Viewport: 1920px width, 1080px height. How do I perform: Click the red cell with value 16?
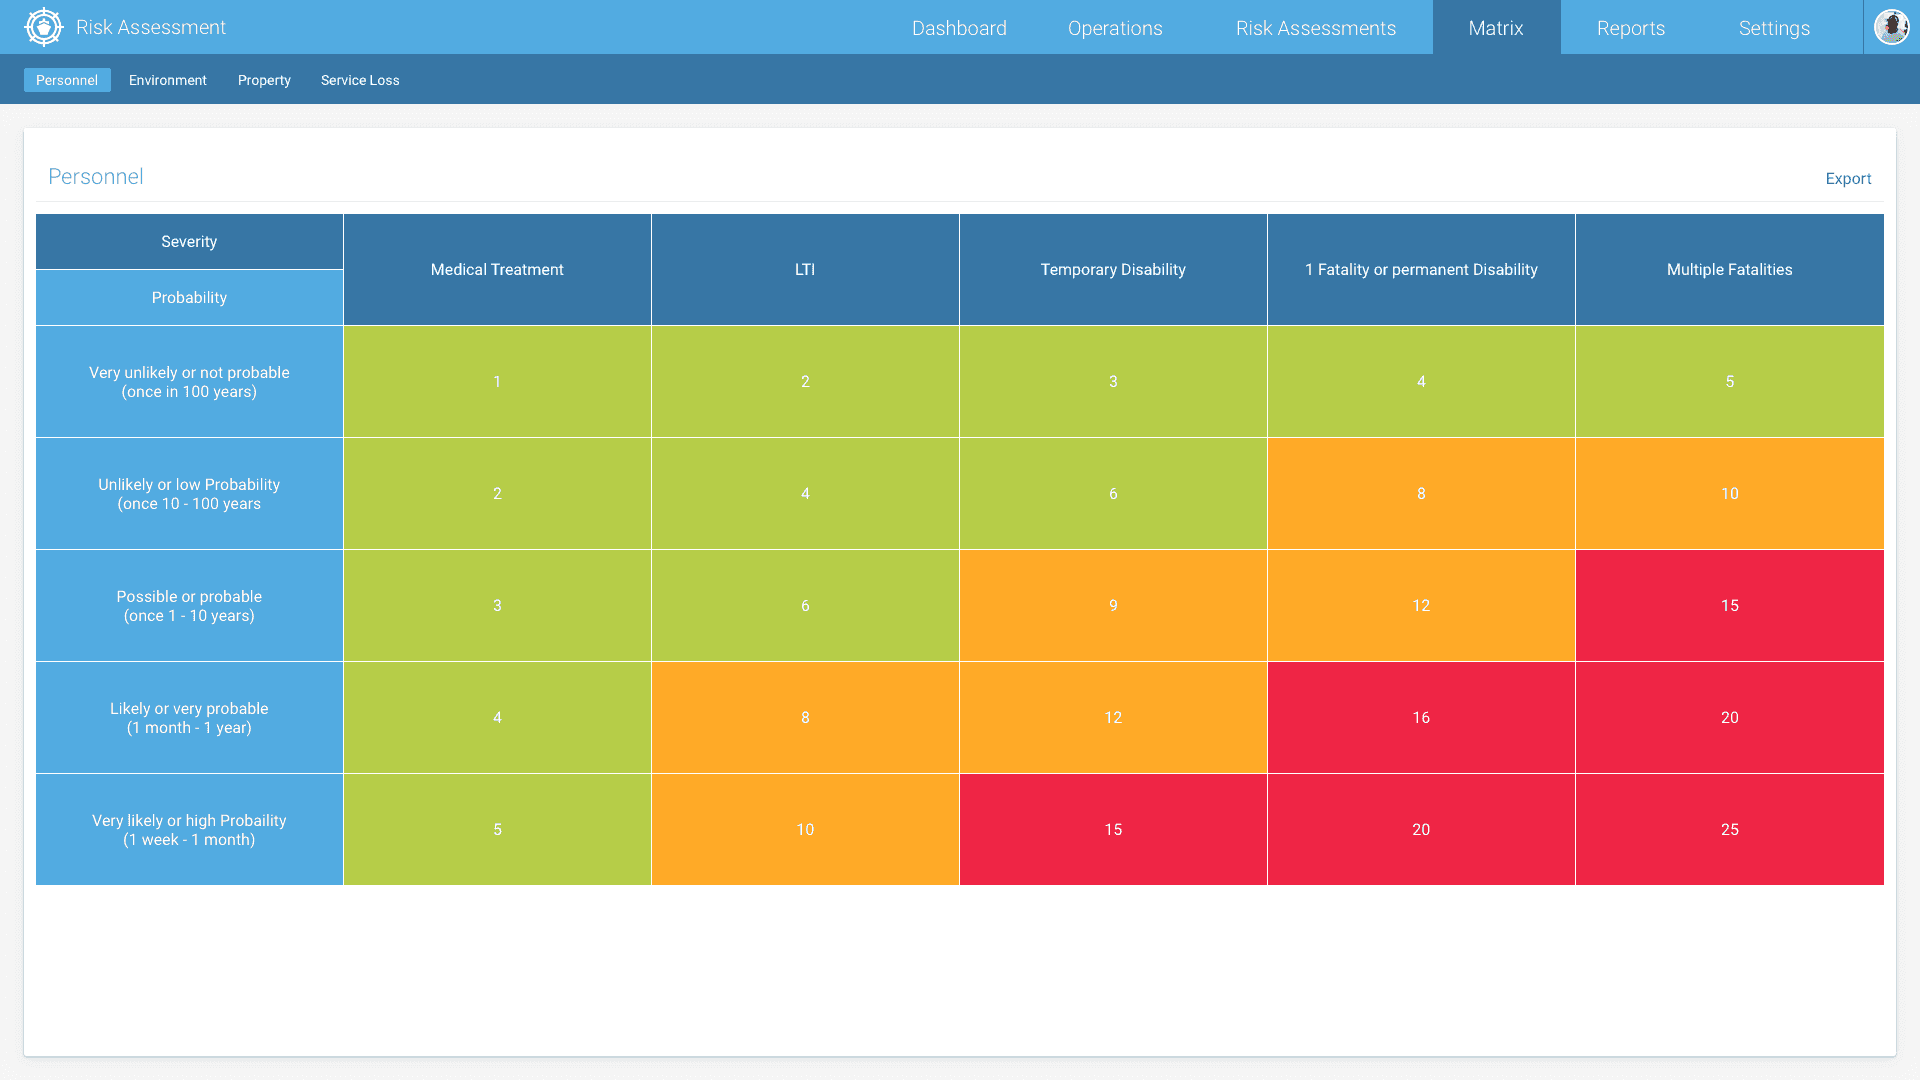pyautogui.click(x=1421, y=717)
